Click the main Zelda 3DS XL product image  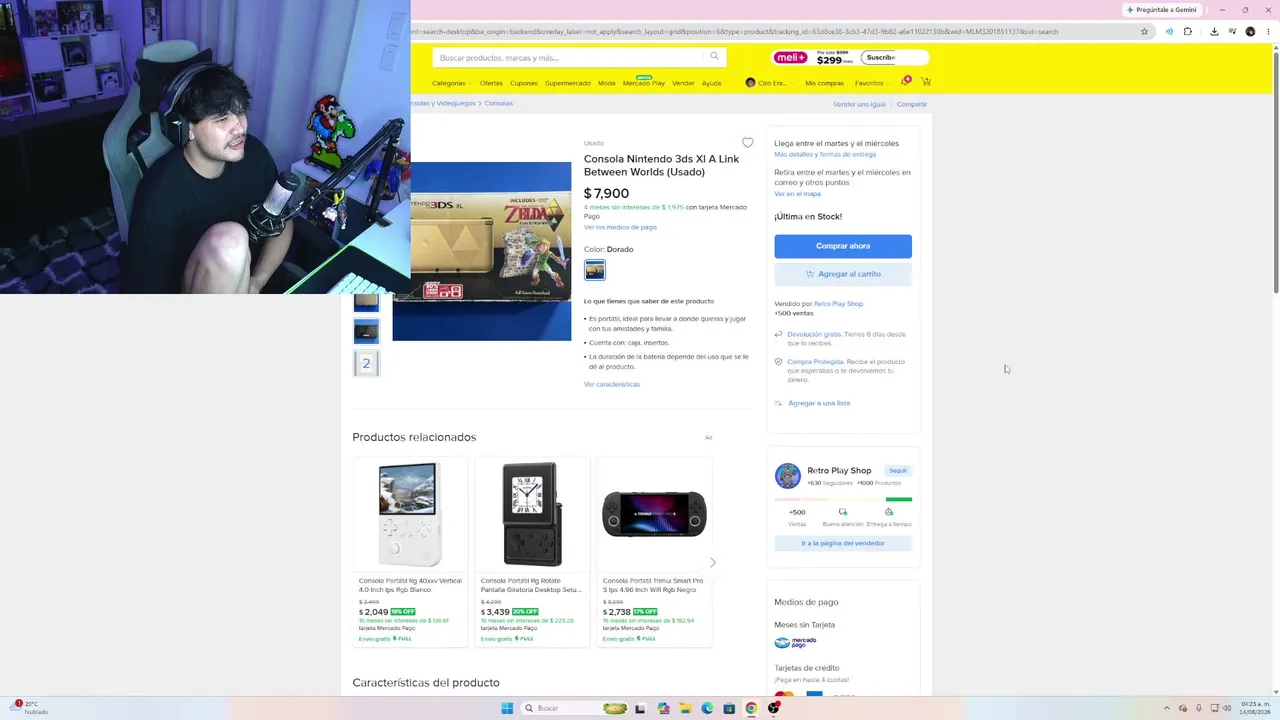point(482,251)
